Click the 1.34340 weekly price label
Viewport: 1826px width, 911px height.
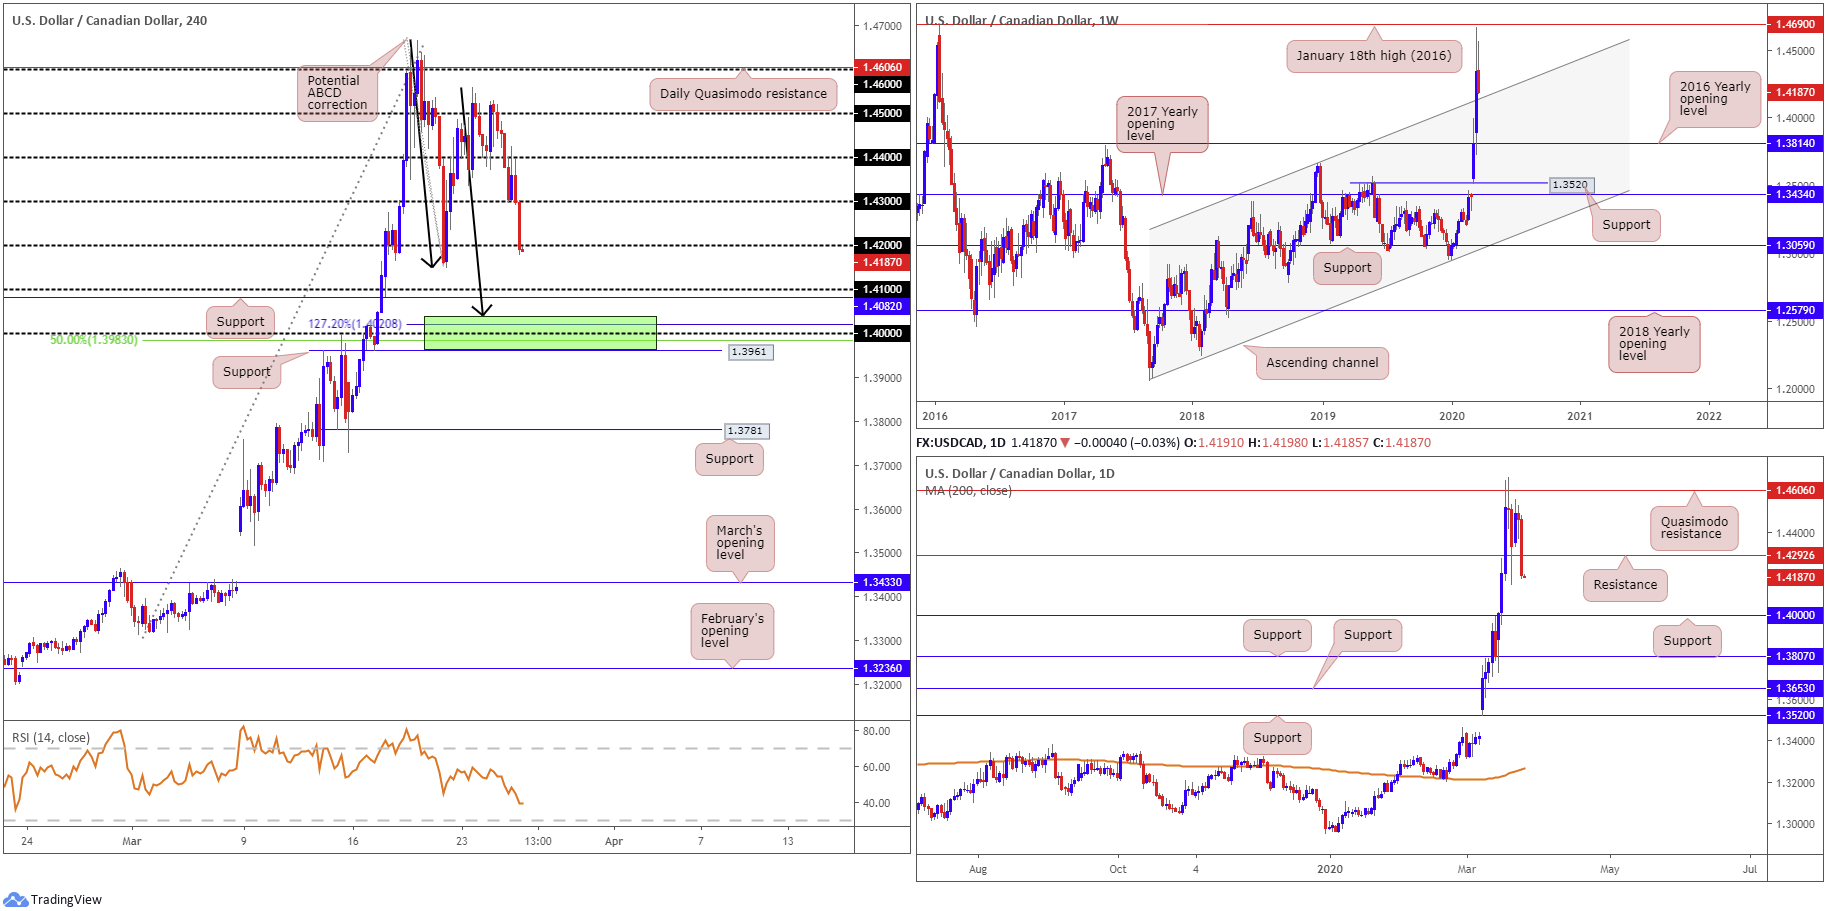[1795, 195]
